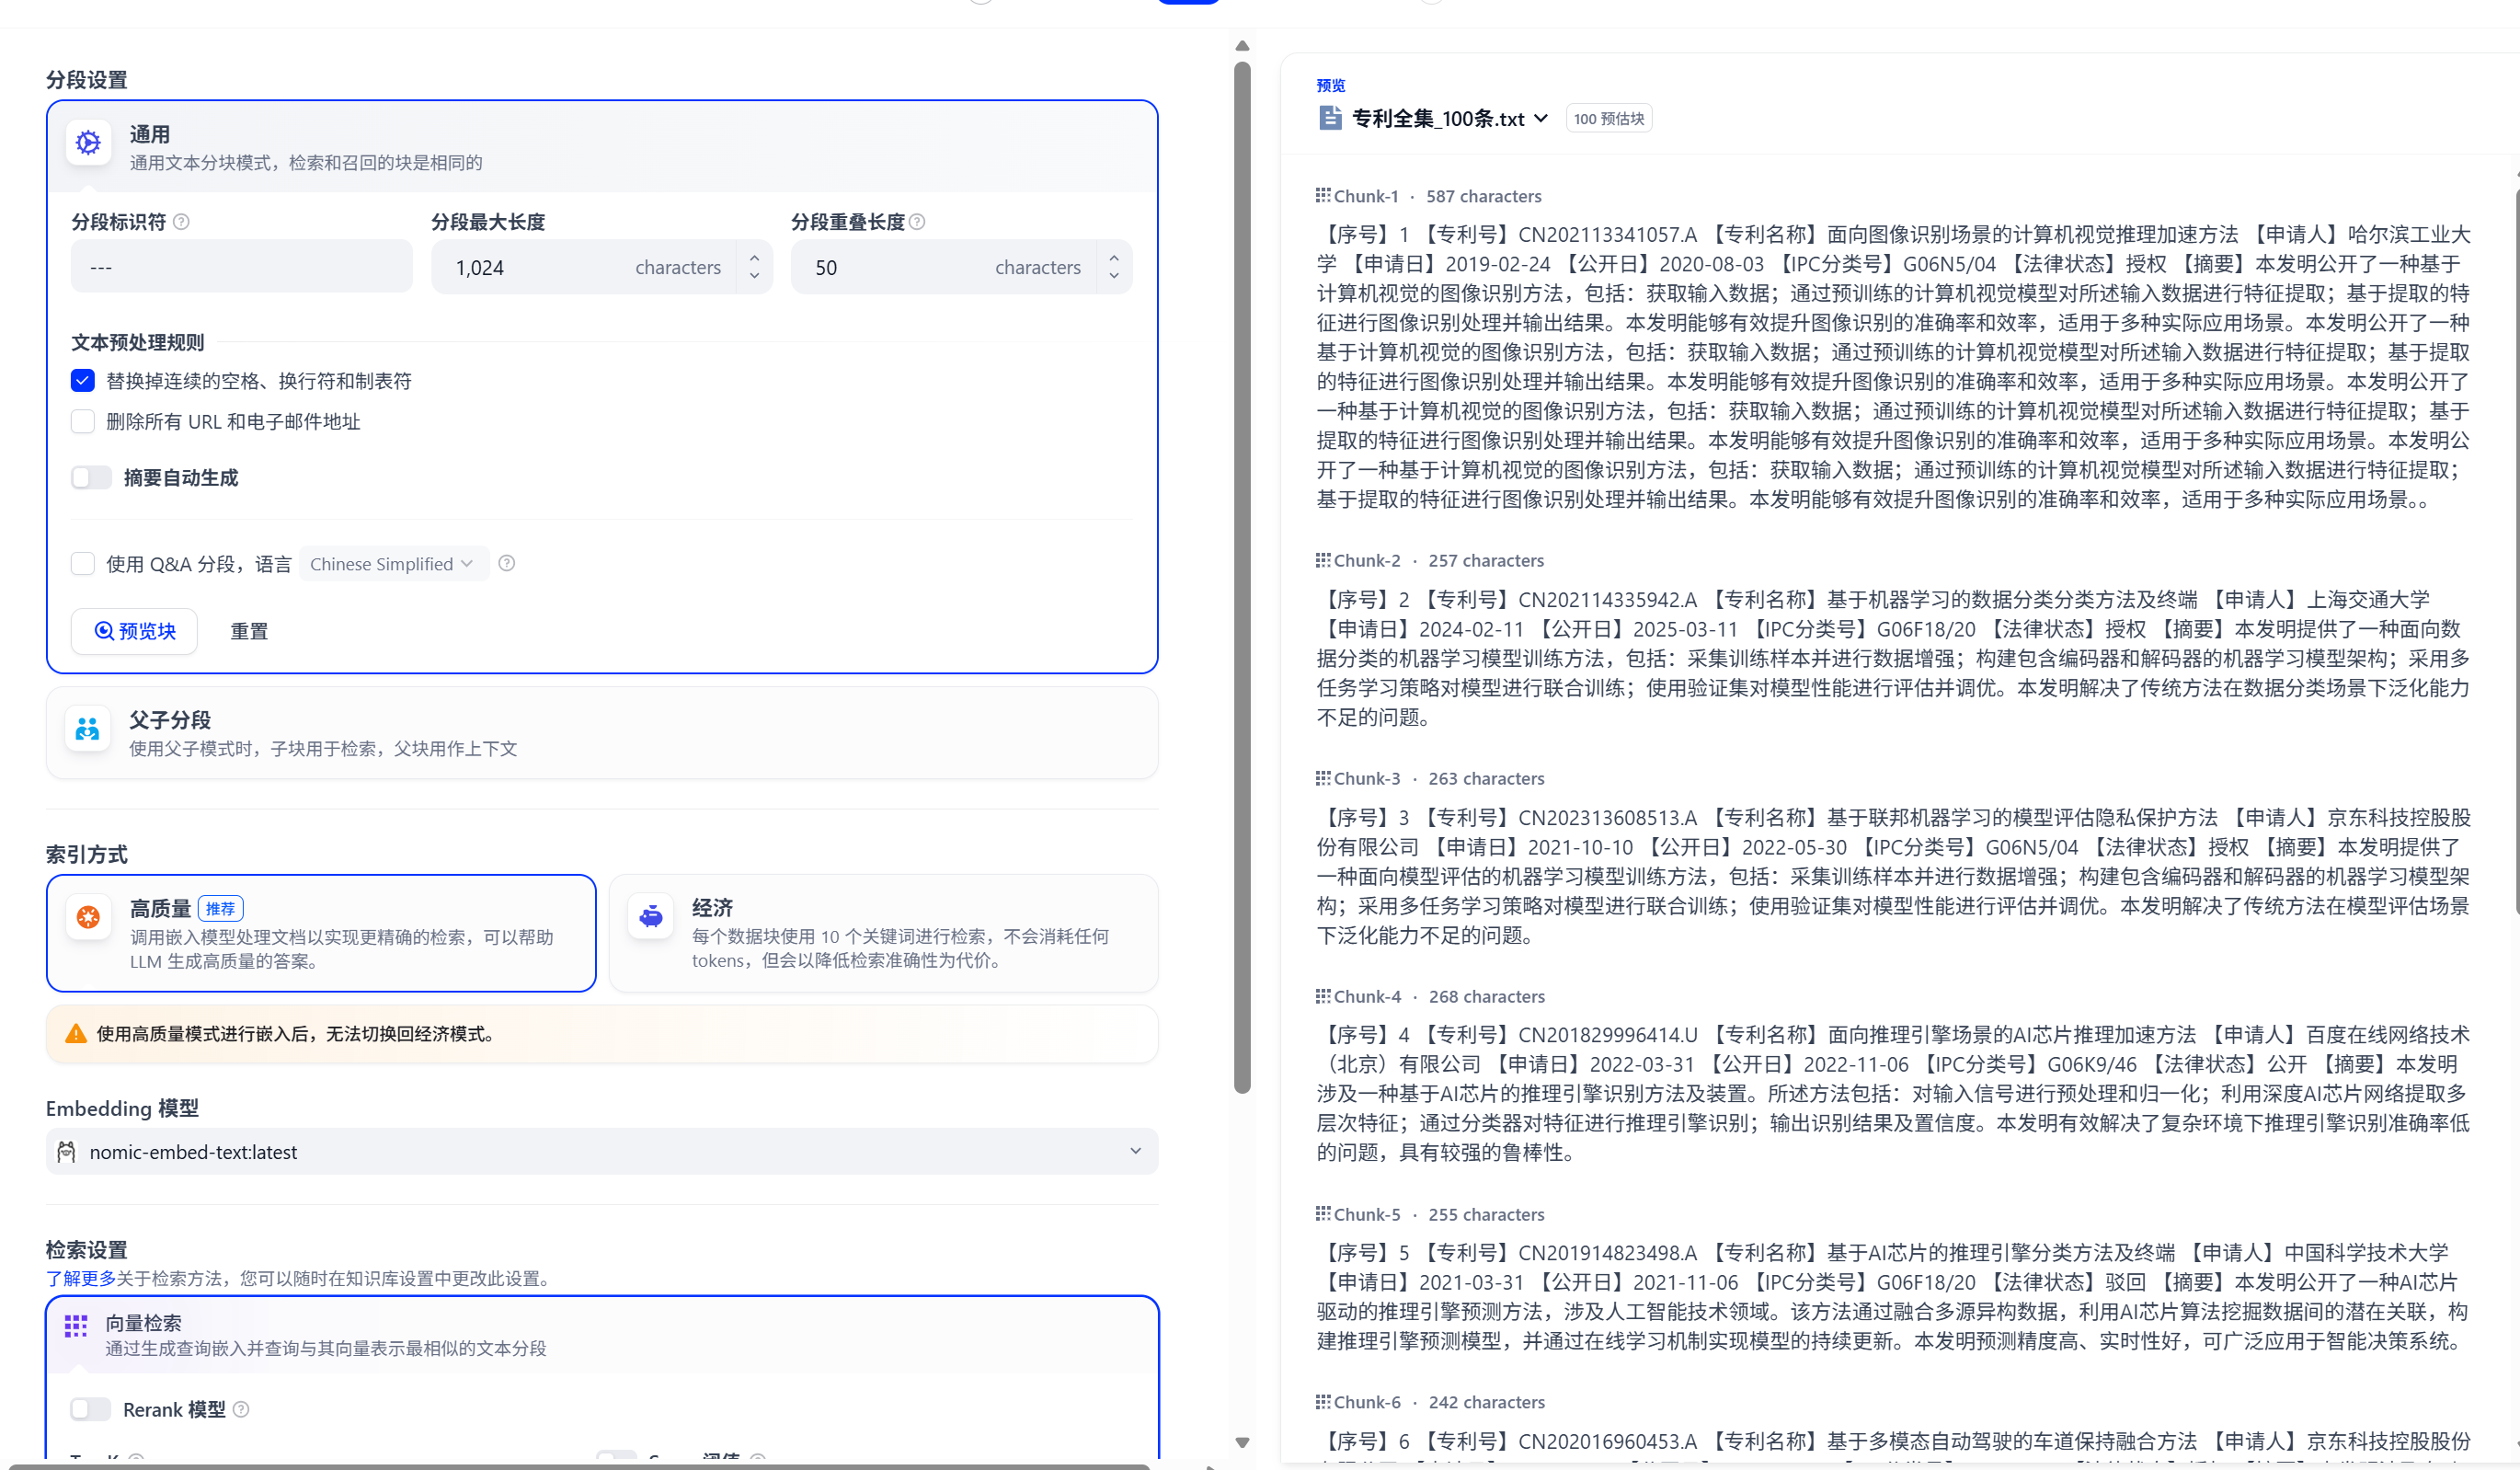Click the 预览块 button
2520x1470 pixels.
point(134,631)
